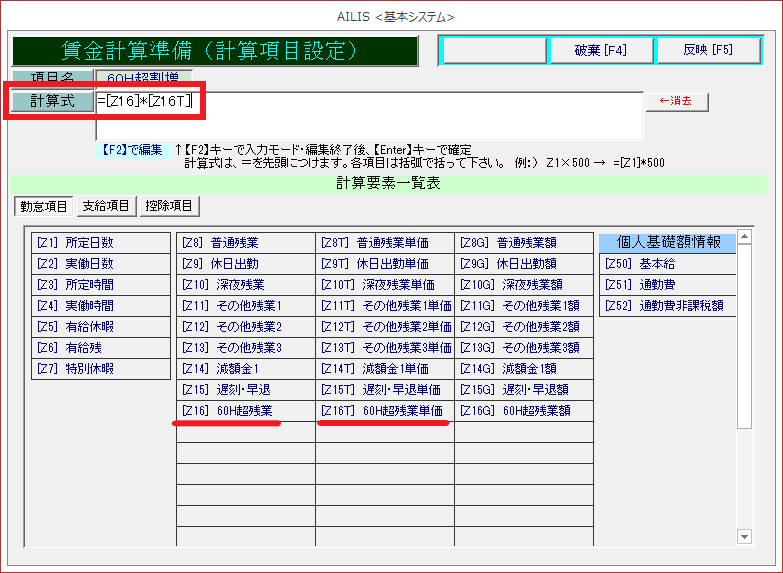The height and width of the screenshot is (573, 783).
Task: Select [Z51] 通勤費 item
Action: click(x=667, y=285)
